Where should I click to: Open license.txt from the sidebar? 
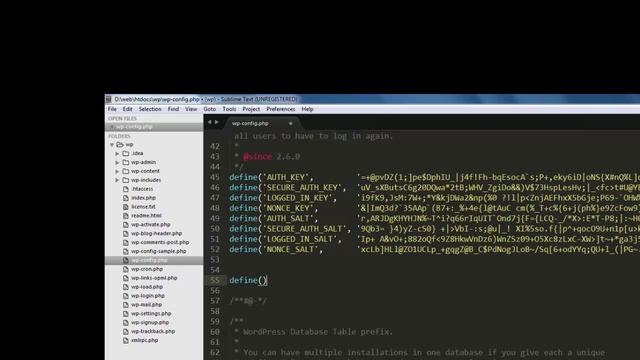pos(143,207)
